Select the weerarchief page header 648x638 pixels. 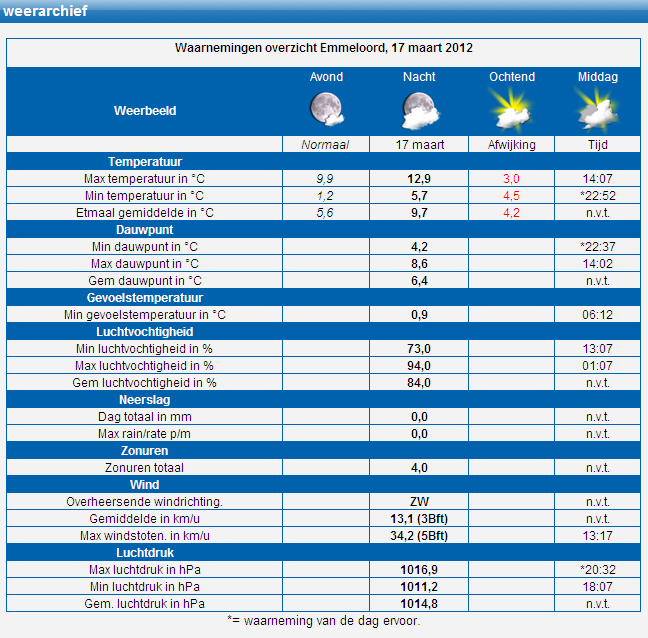pyautogui.click(x=45, y=11)
